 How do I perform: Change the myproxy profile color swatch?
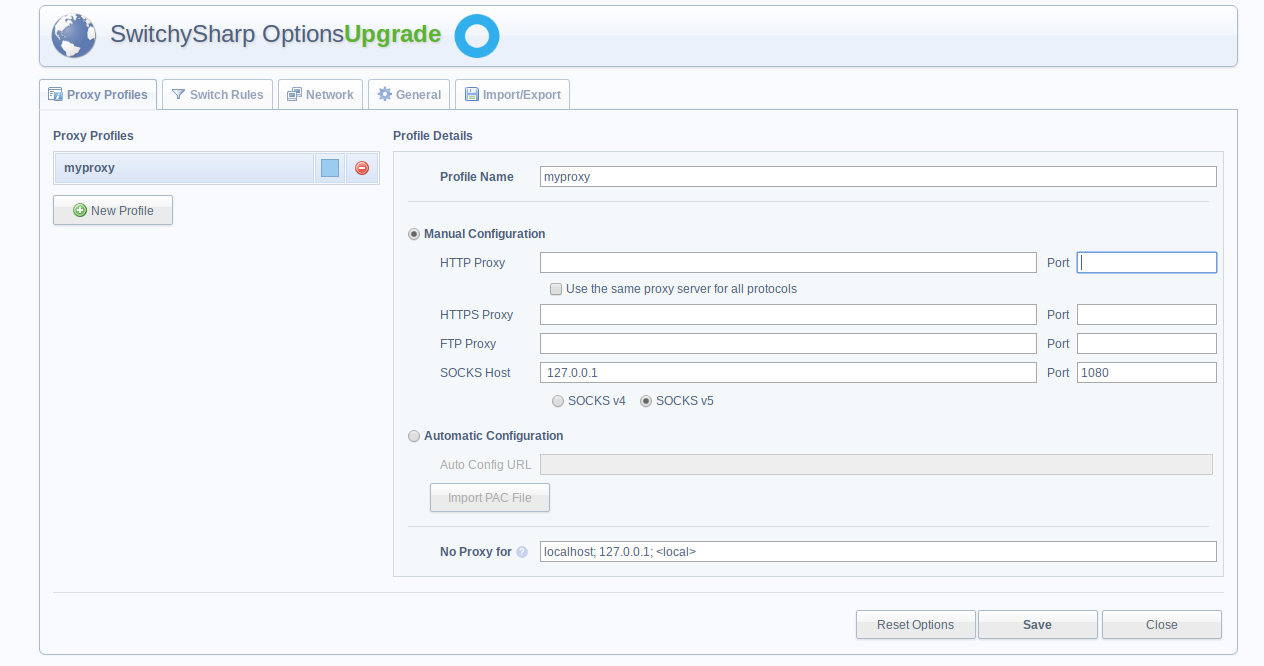point(330,168)
